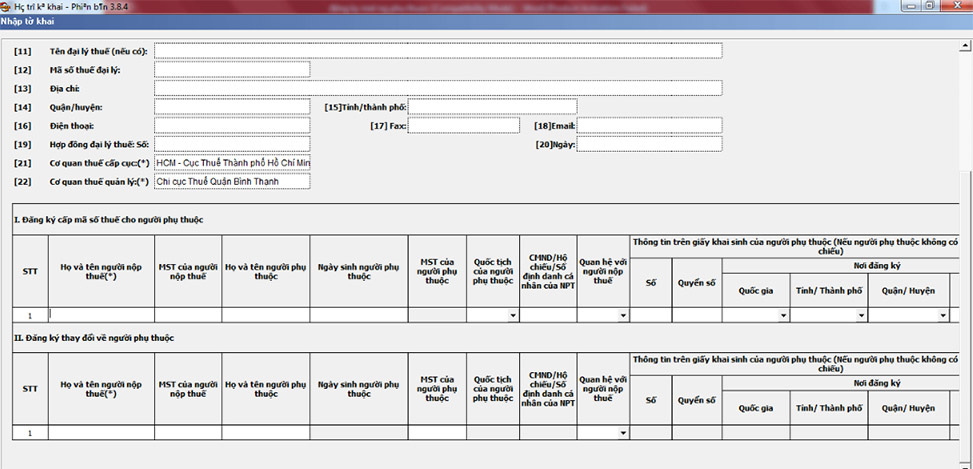This screenshot has height=469, width=973.
Task: Click section heading II. Đăng ký thay đổi về người phụ thuộc
Action: (94, 337)
